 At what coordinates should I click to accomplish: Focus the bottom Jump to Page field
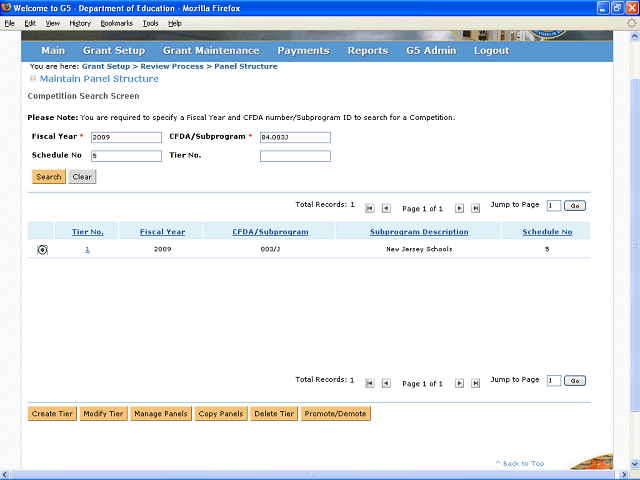coord(553,381)
